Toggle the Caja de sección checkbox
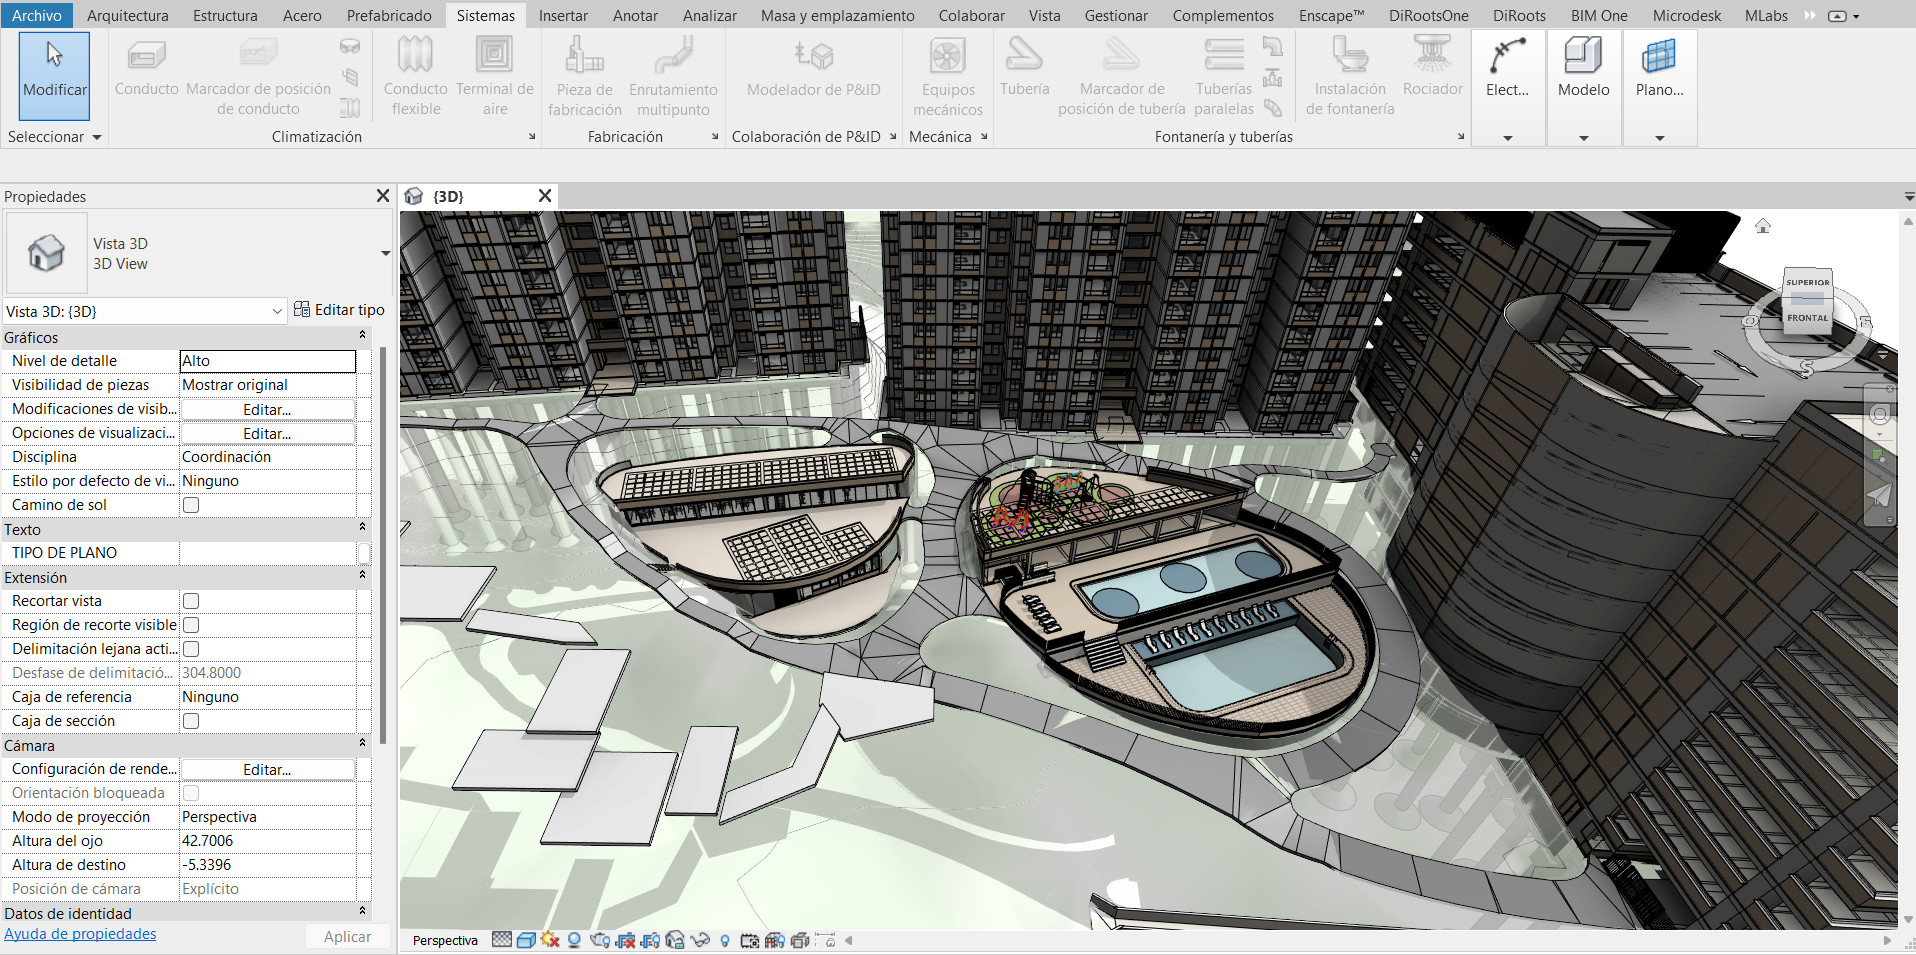The width and height of the screenshot is (1916, 955). (191, 721)
